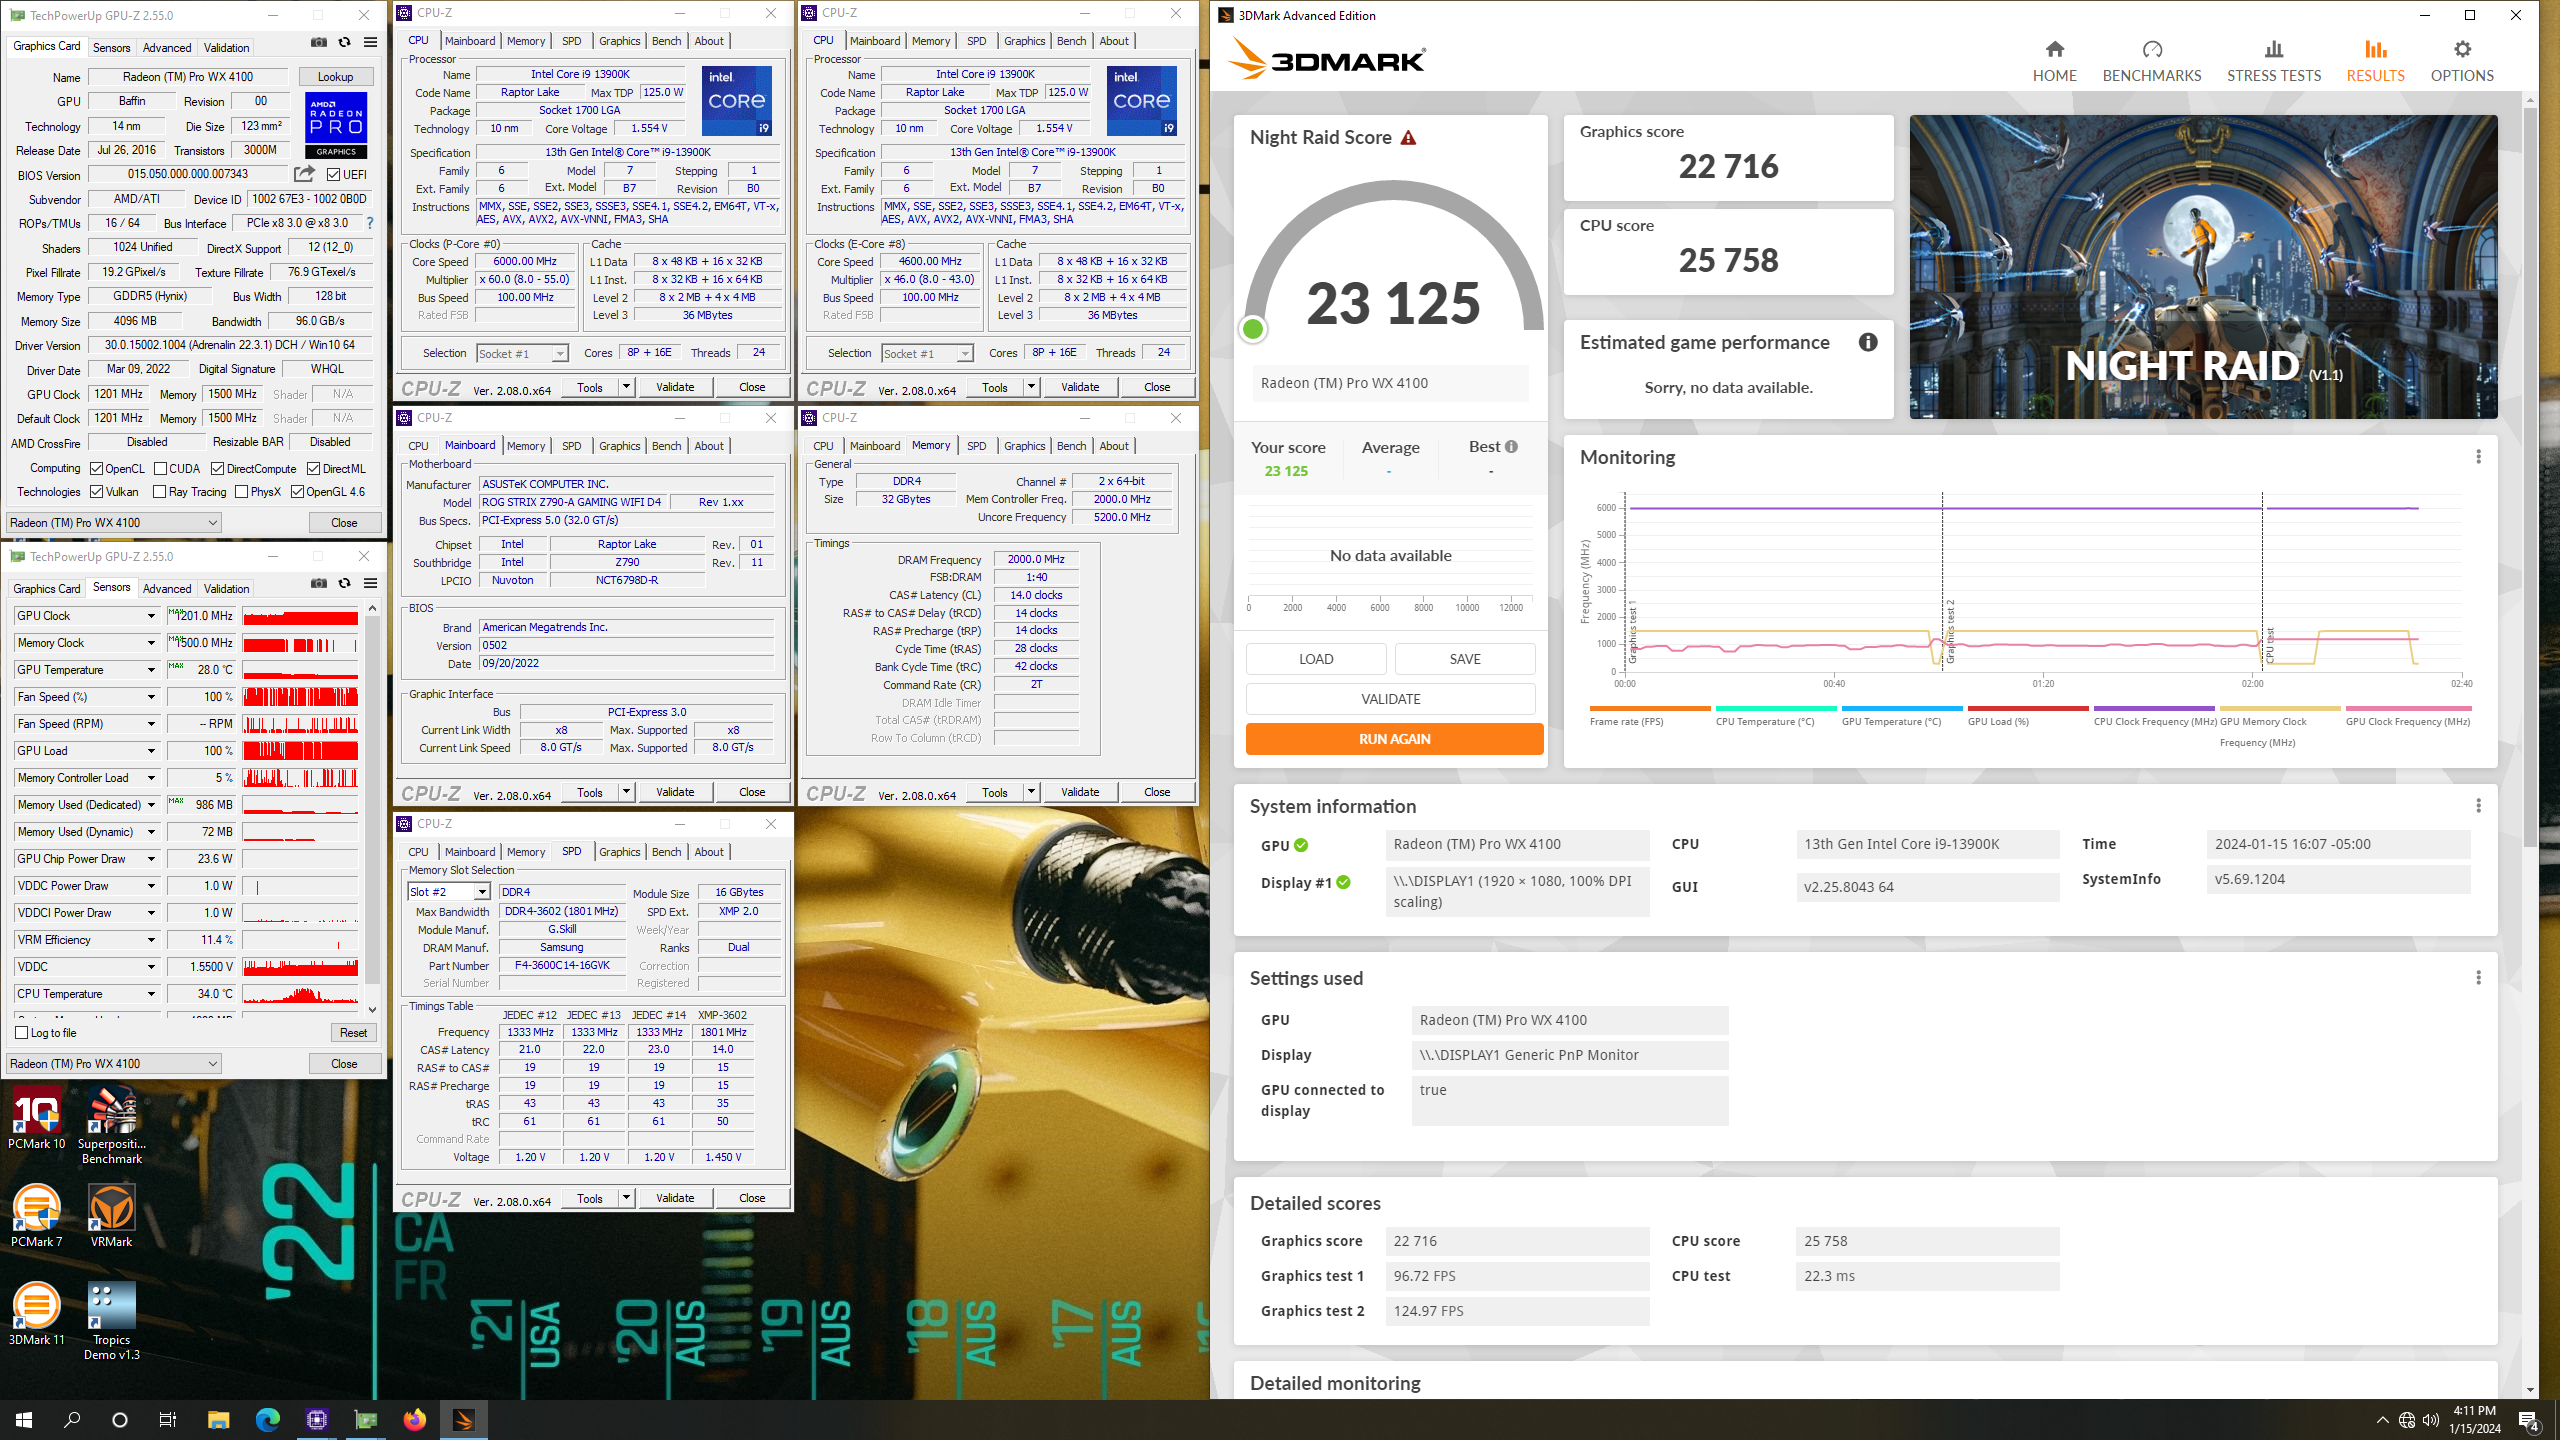Expand the GPU Load sensor dropdown
This screenshot has width=2560, height=1440.
(x=151, y=751)
